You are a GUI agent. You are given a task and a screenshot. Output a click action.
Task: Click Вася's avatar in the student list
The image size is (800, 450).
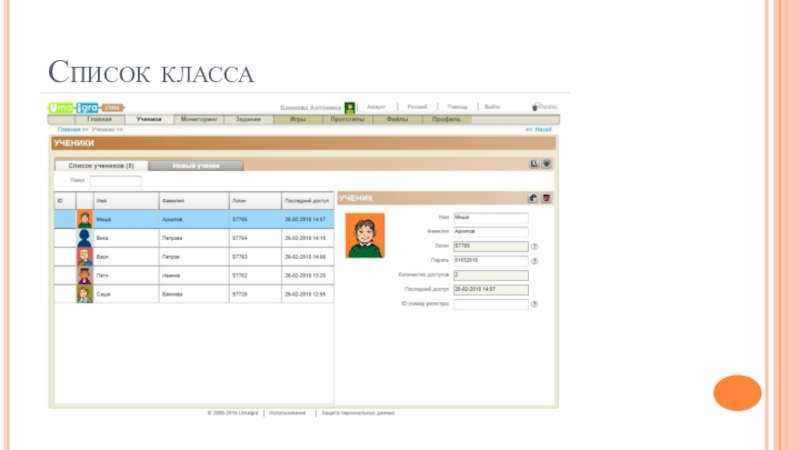[x=85, y=257]
